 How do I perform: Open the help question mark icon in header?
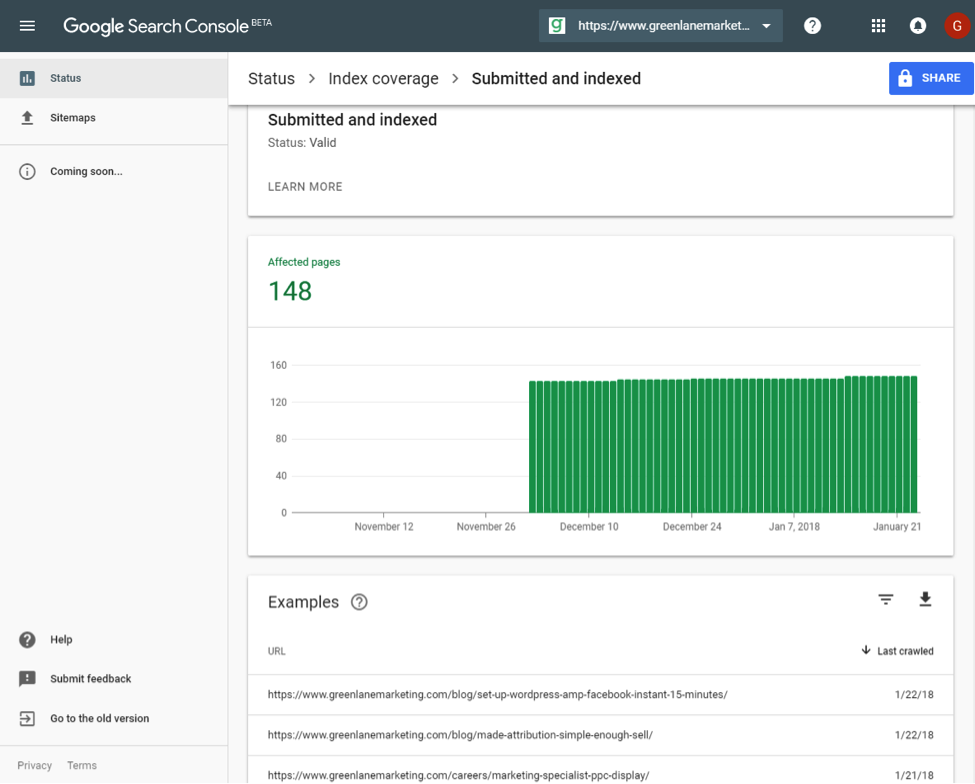[x=812, y=25]
